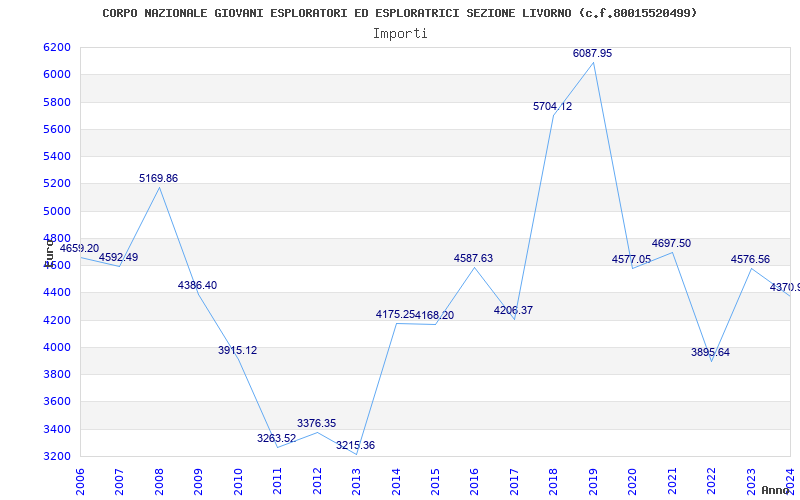Select data label 4592.49
Image resolution: width=800 pixels, height=500 pixels.
pyautogui.click(x=118, y=257)
